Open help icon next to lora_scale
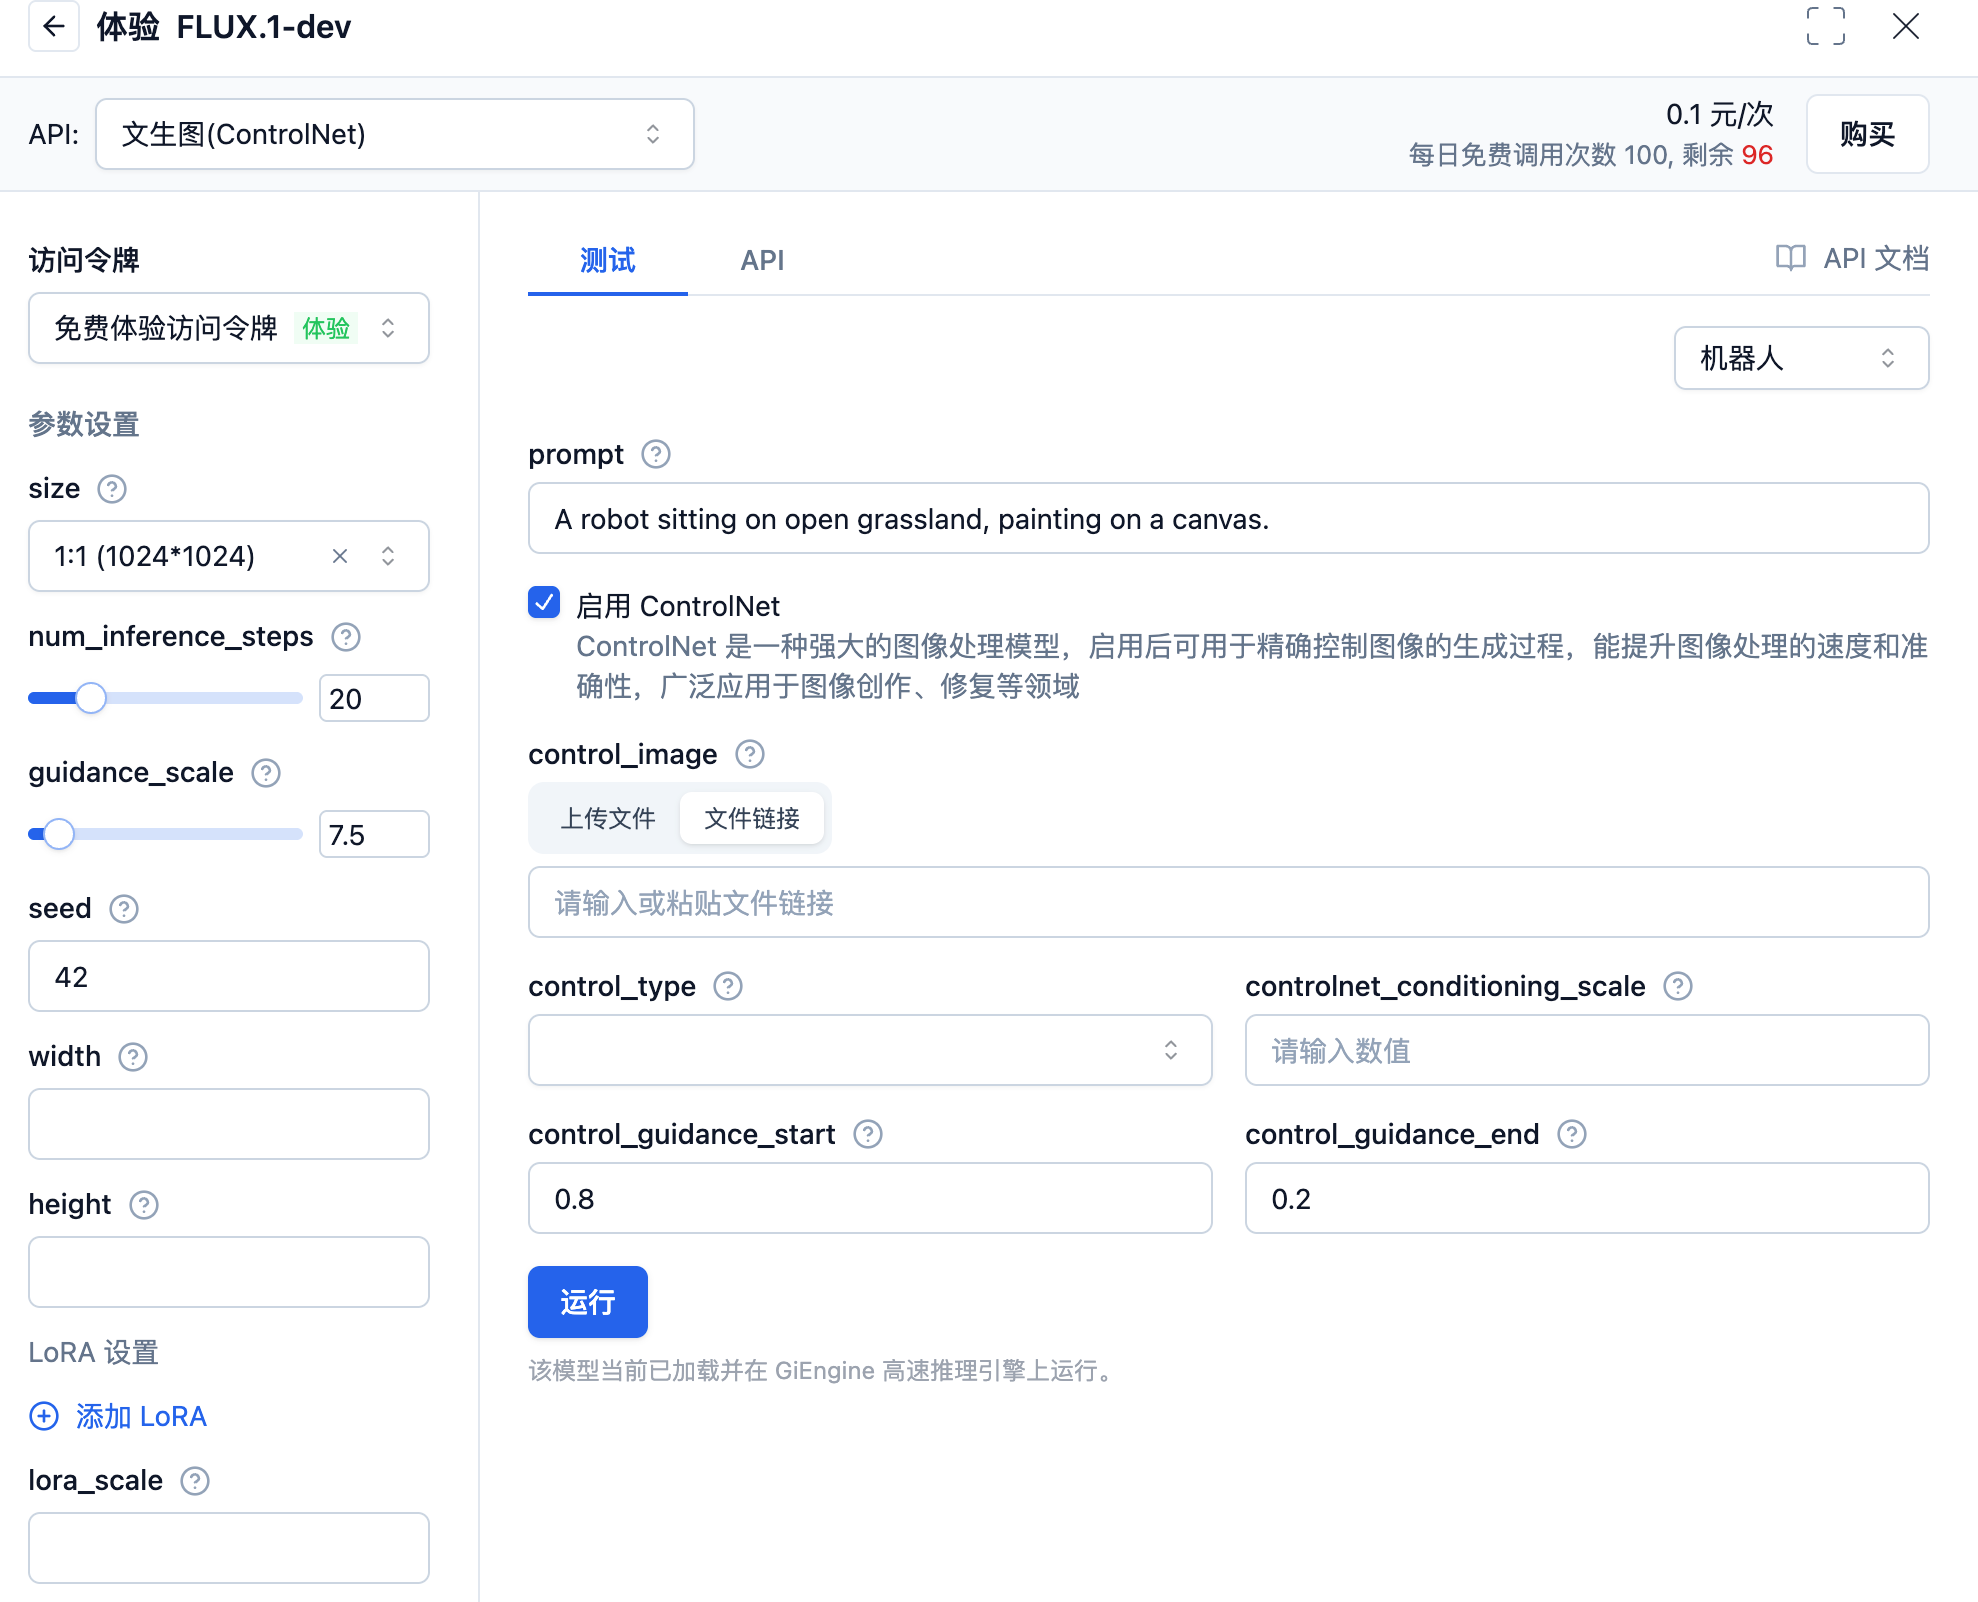Screen dimensions: 1978x1602 pos(195,1481)
